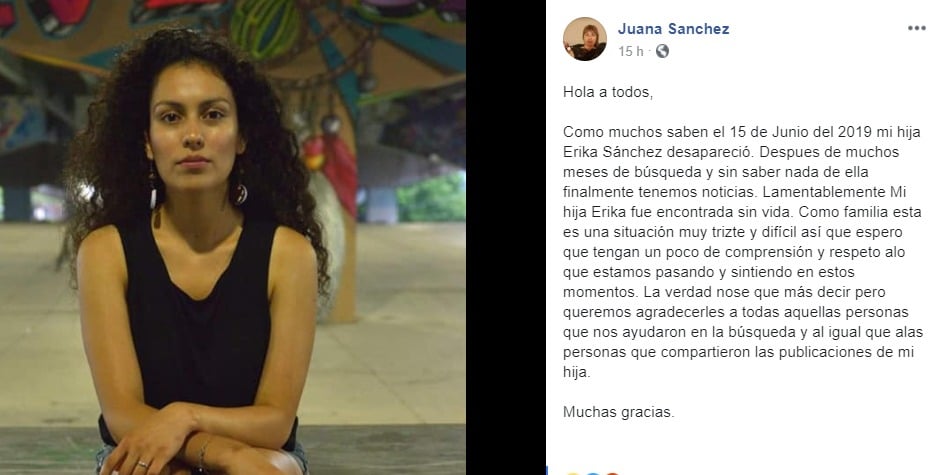Visit the Juana Sanchez name link

[x=674, y=29]
